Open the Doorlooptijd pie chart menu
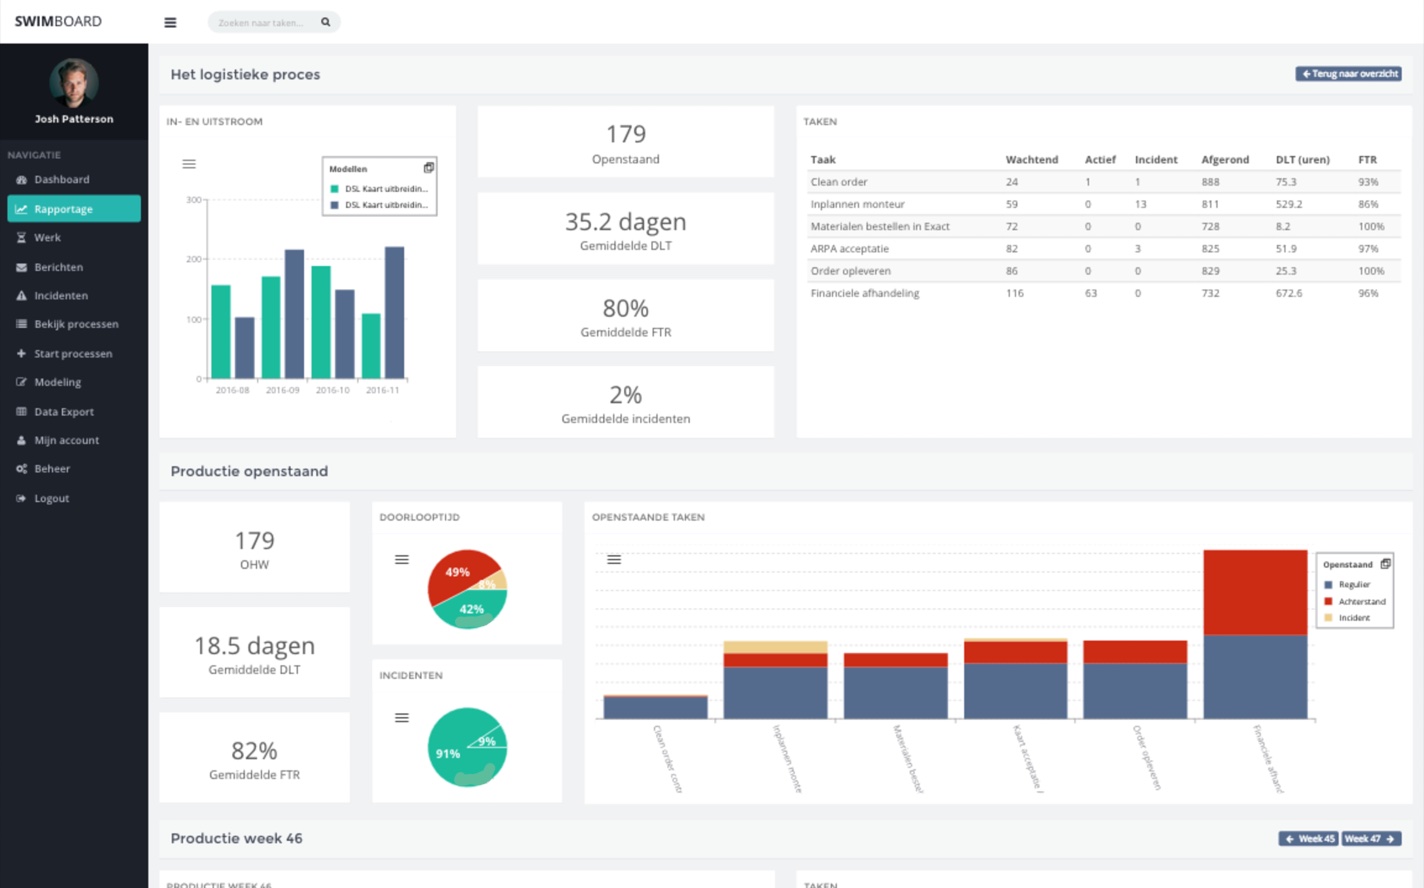Screen dimensions: 1424x888 (402, 560)
